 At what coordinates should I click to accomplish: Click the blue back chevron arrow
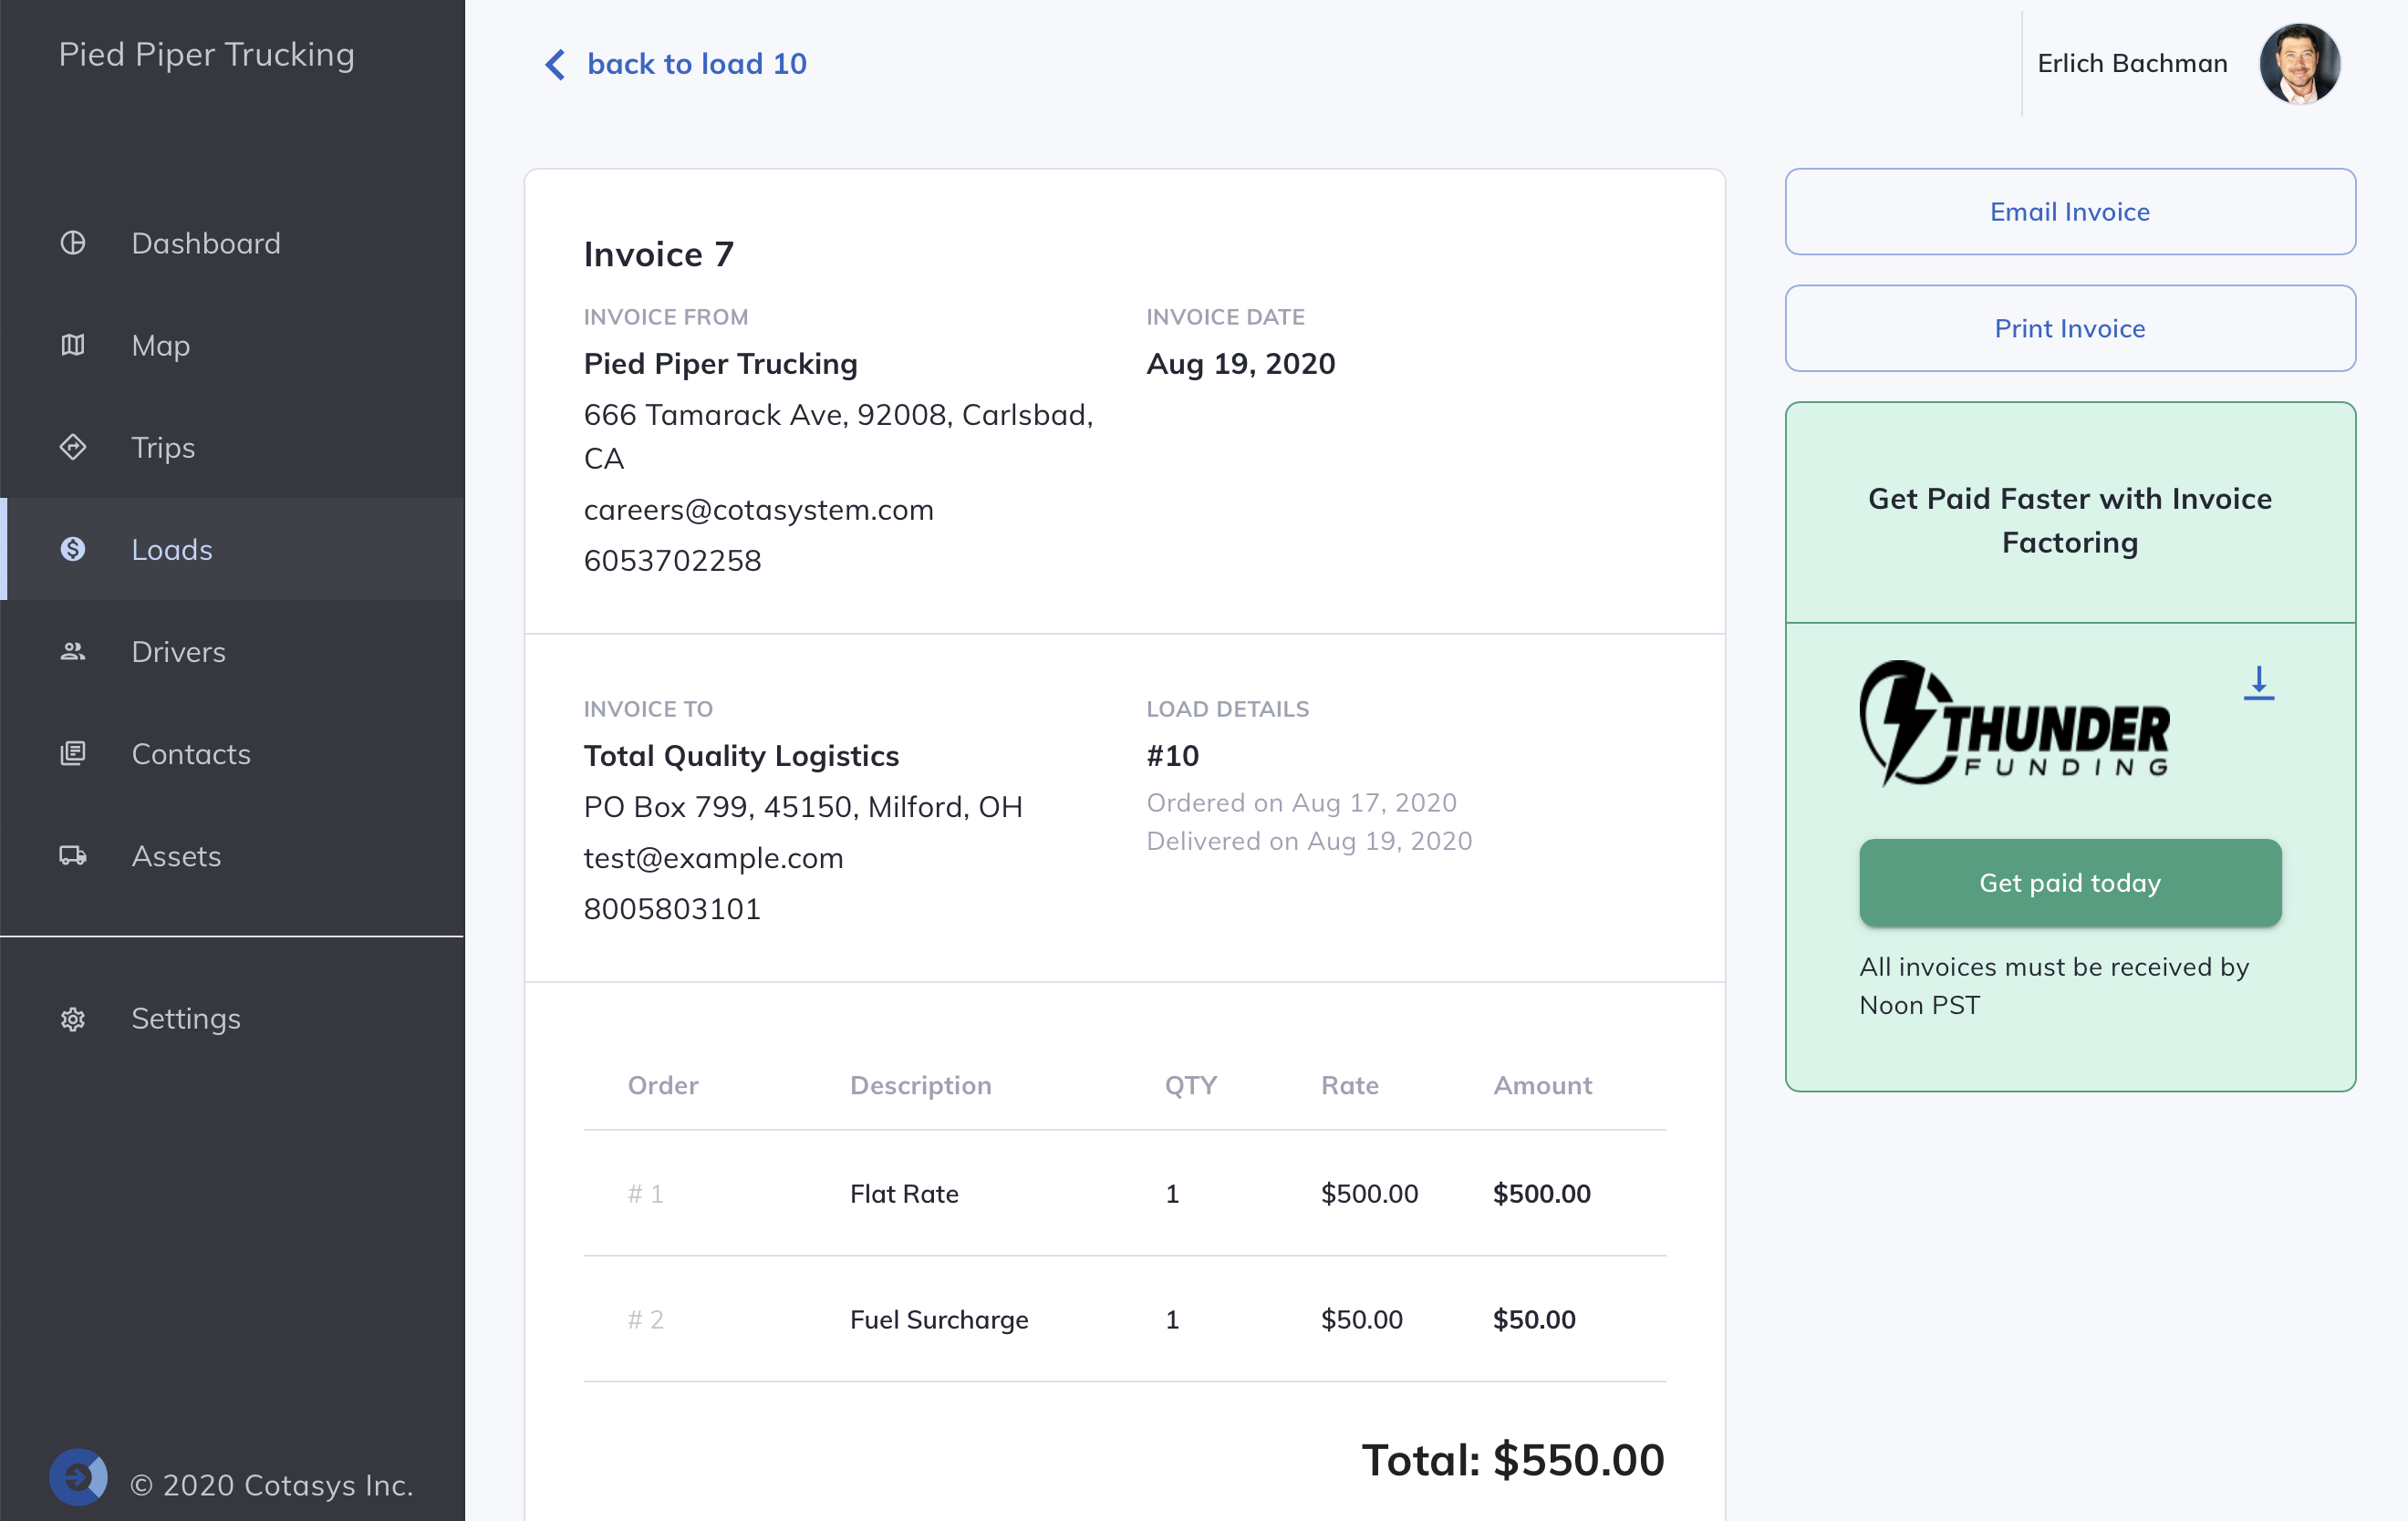pyautogui.click(x=555, y=64)
